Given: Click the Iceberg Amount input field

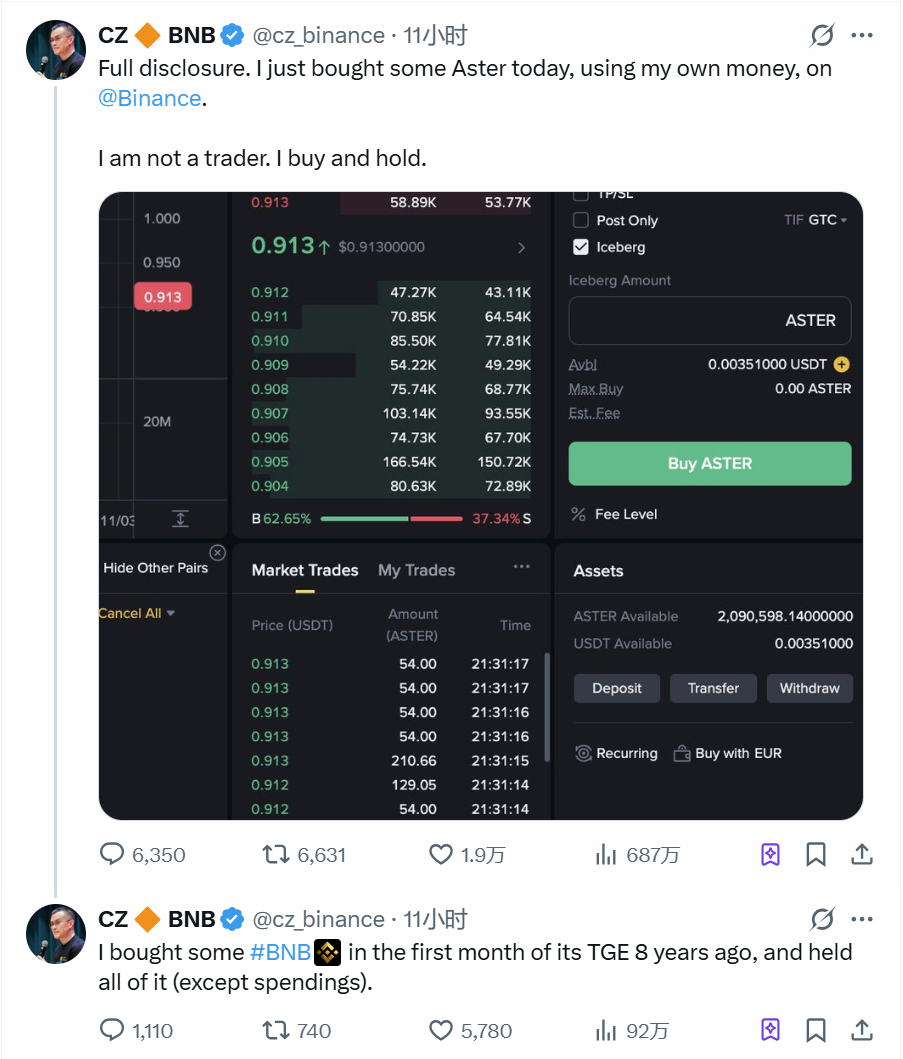Looking at the screenshot, I should tap(710, 321).
